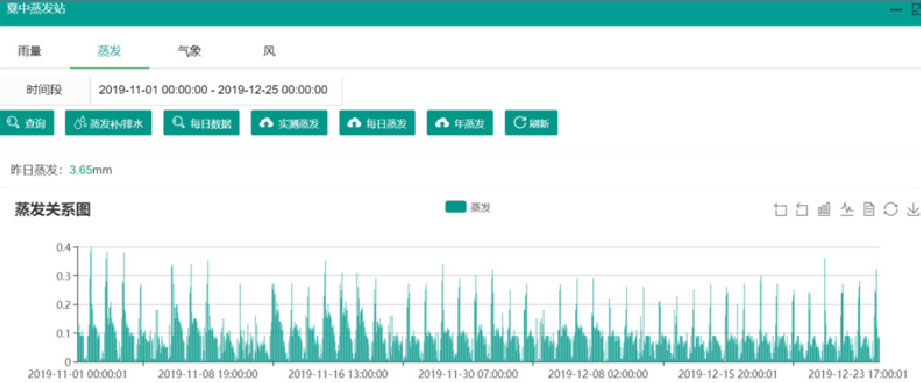
Task: Refresh data with 刷新 button
Action: 531,123
